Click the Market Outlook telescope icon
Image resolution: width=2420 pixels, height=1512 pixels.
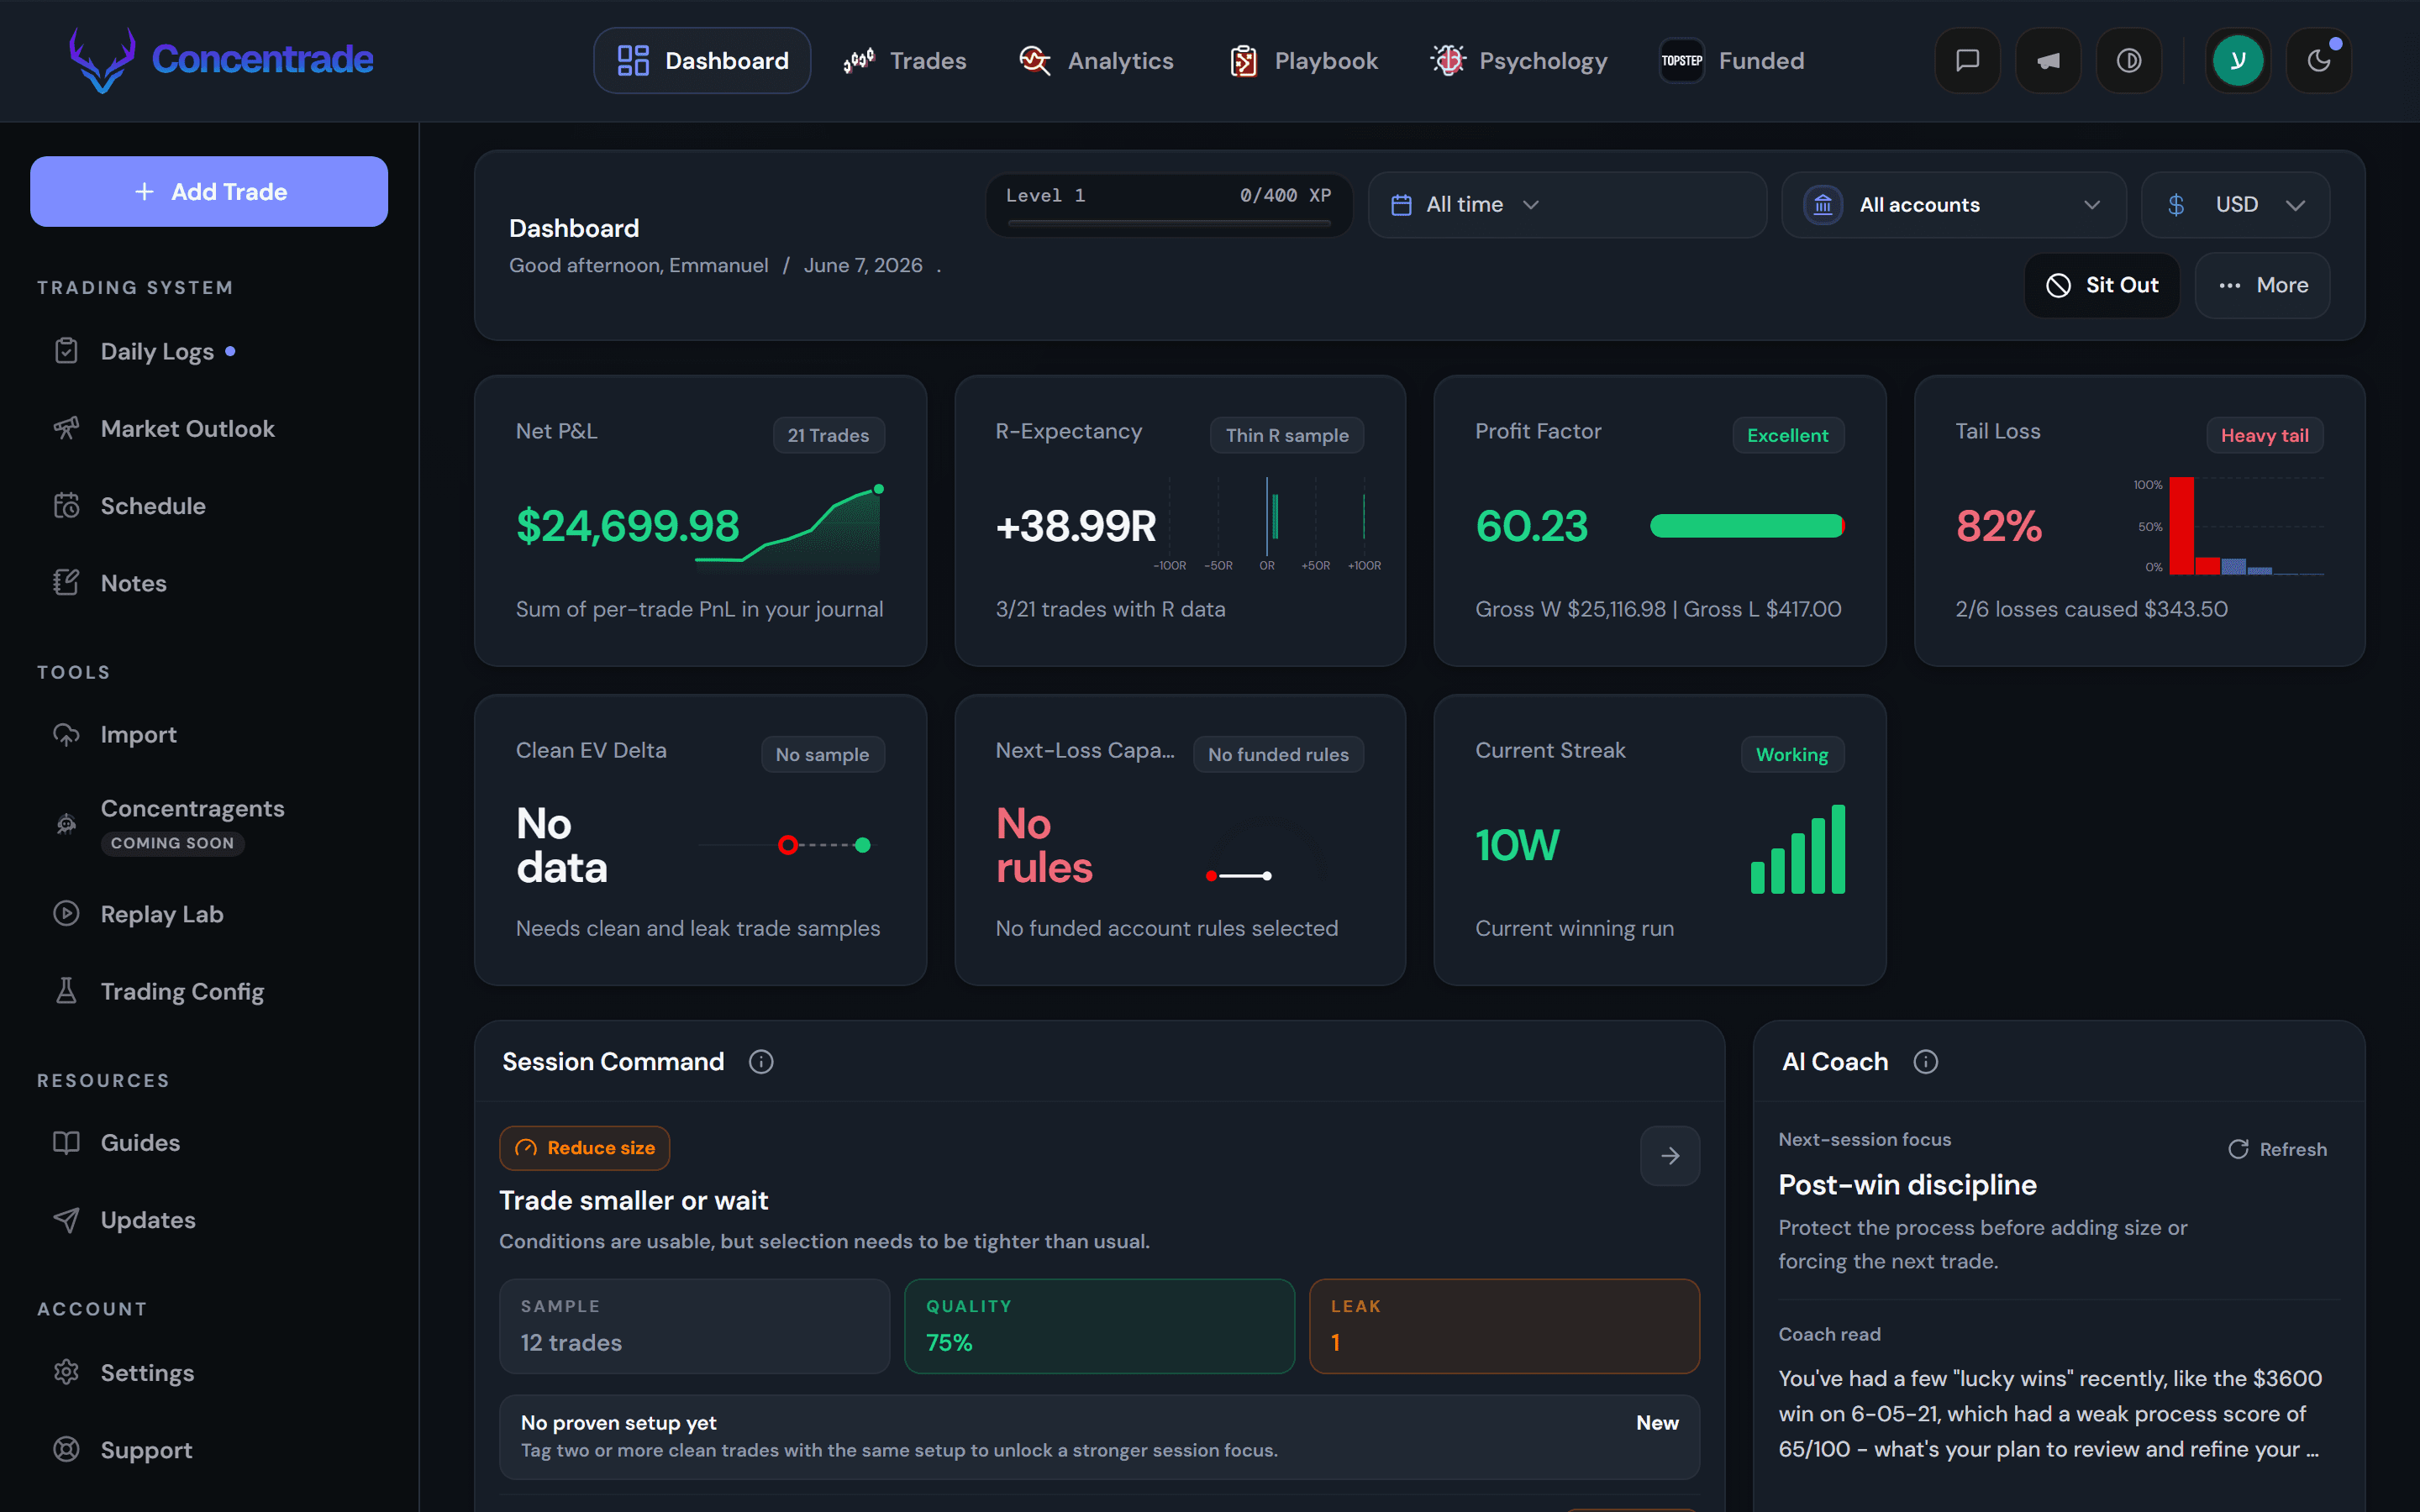pyautogui.click(x=66, y=429)
